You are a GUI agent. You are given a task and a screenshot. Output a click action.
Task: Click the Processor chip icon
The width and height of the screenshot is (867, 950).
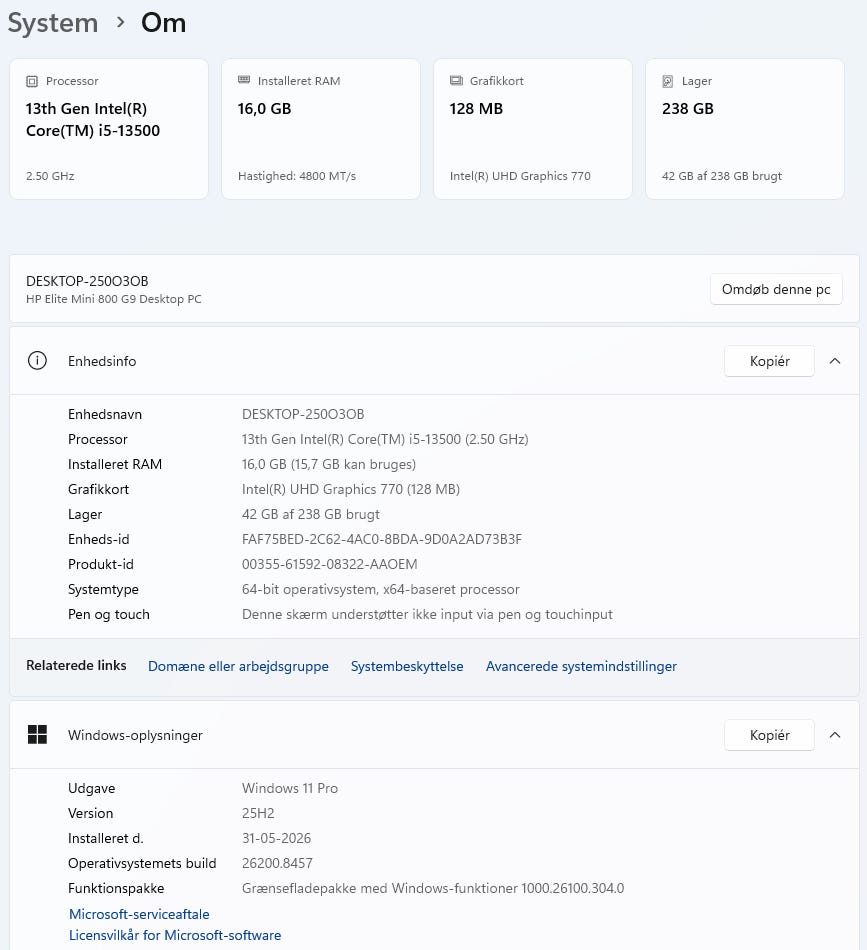(x=32, y=81)
